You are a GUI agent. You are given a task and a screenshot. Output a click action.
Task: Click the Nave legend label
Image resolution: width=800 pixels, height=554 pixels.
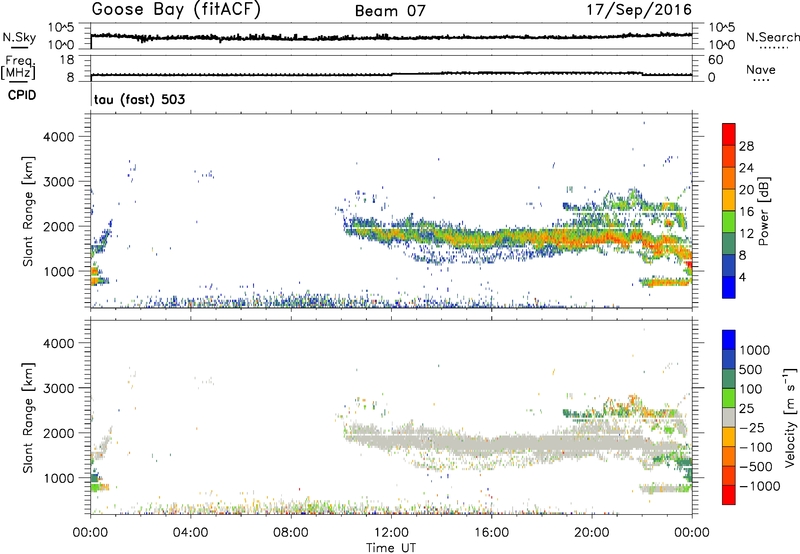click(761, 69)
